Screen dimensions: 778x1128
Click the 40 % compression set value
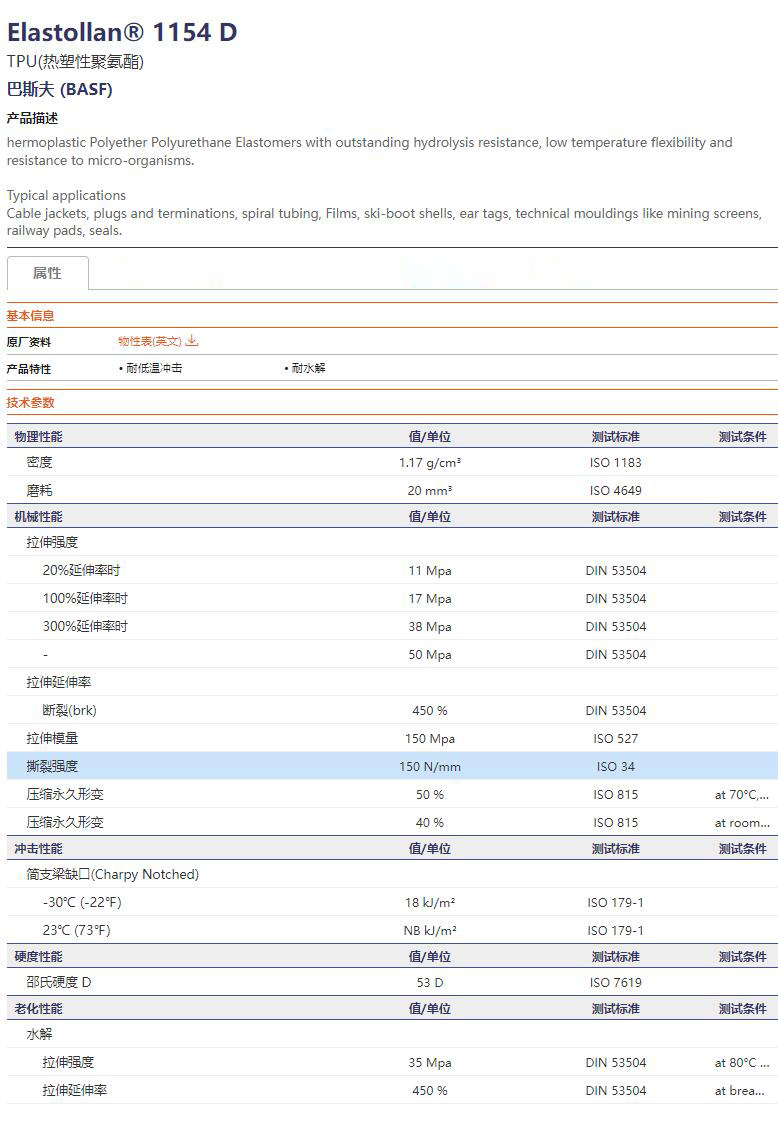[x=430, y=823]
